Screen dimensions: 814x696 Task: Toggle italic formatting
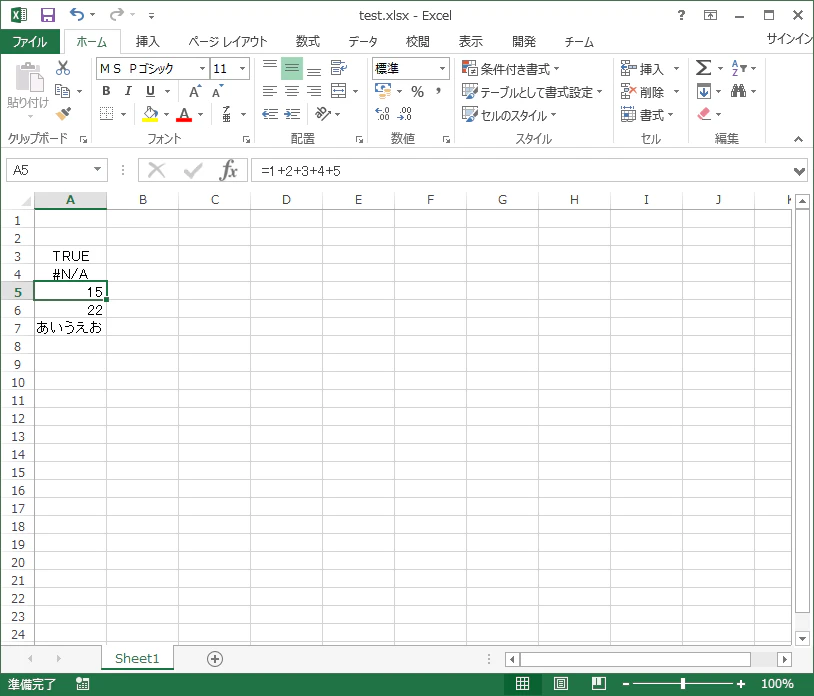click(128, 91)
